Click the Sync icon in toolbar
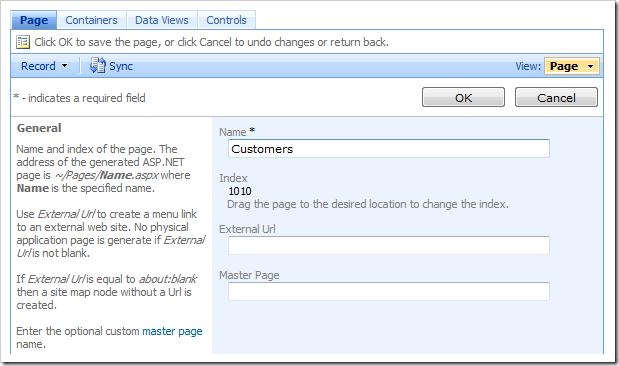Viewport: 619px width, 366px height. (98, 66)
